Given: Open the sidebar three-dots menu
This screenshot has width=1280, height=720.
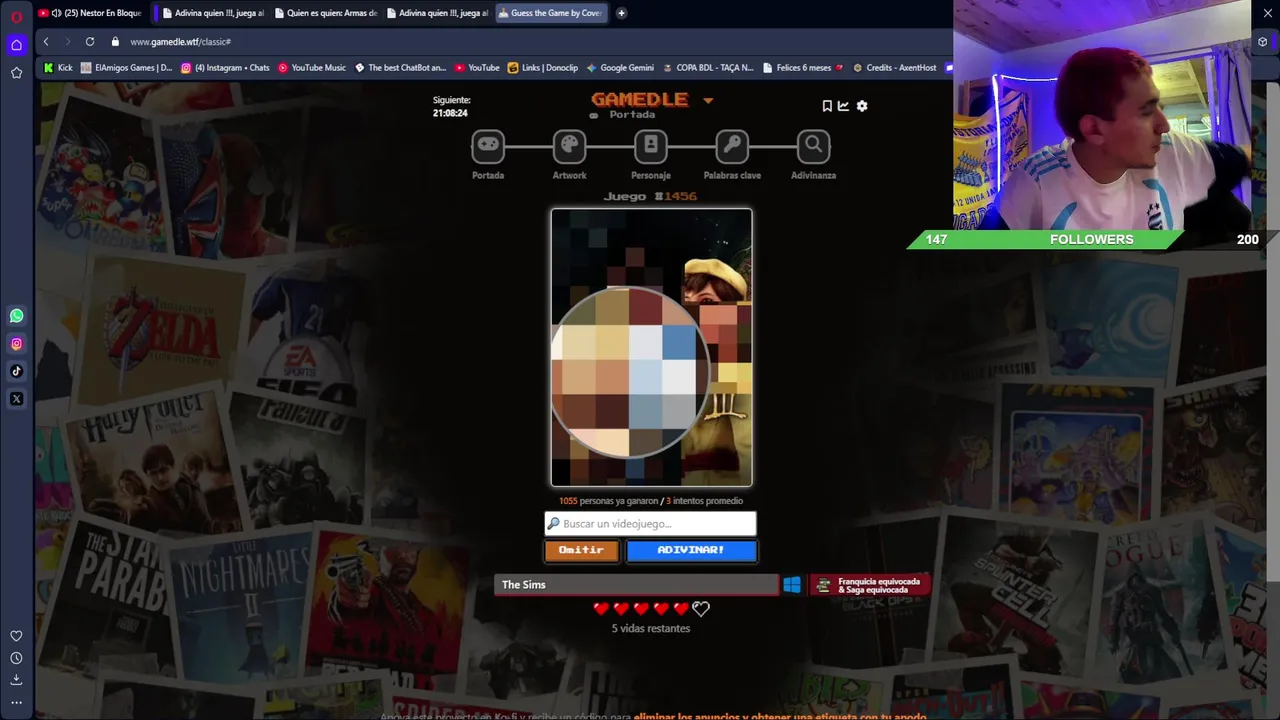Looking at the screenshot, I should 16,702.
